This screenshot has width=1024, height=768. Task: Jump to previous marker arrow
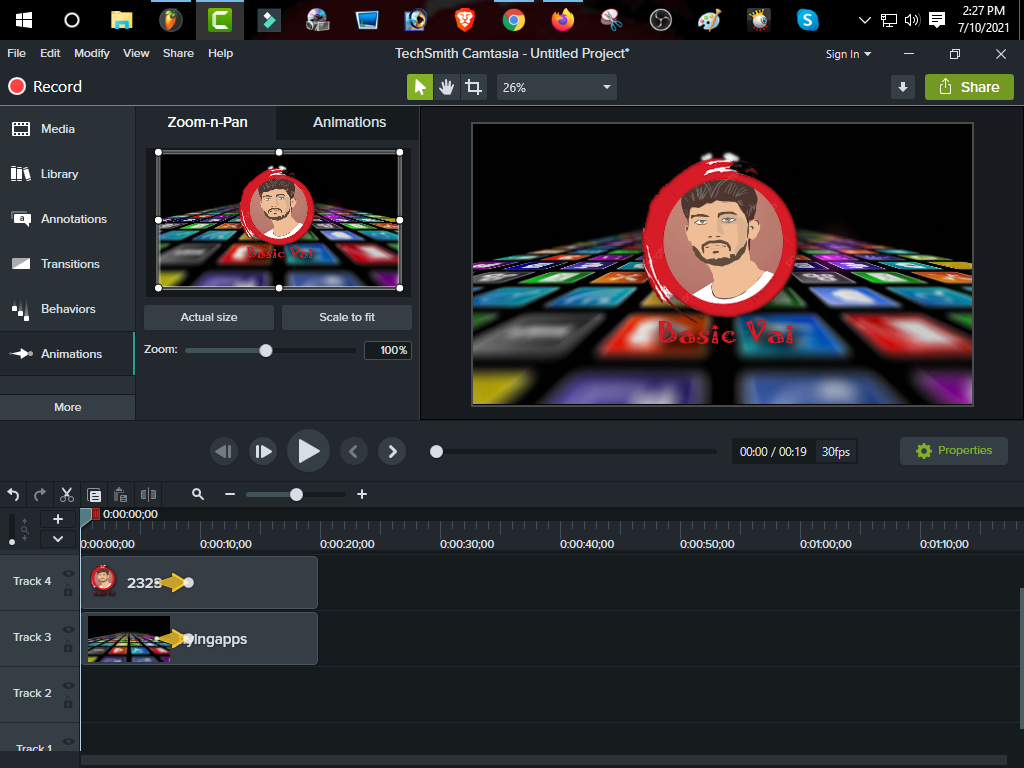(353, 451)
